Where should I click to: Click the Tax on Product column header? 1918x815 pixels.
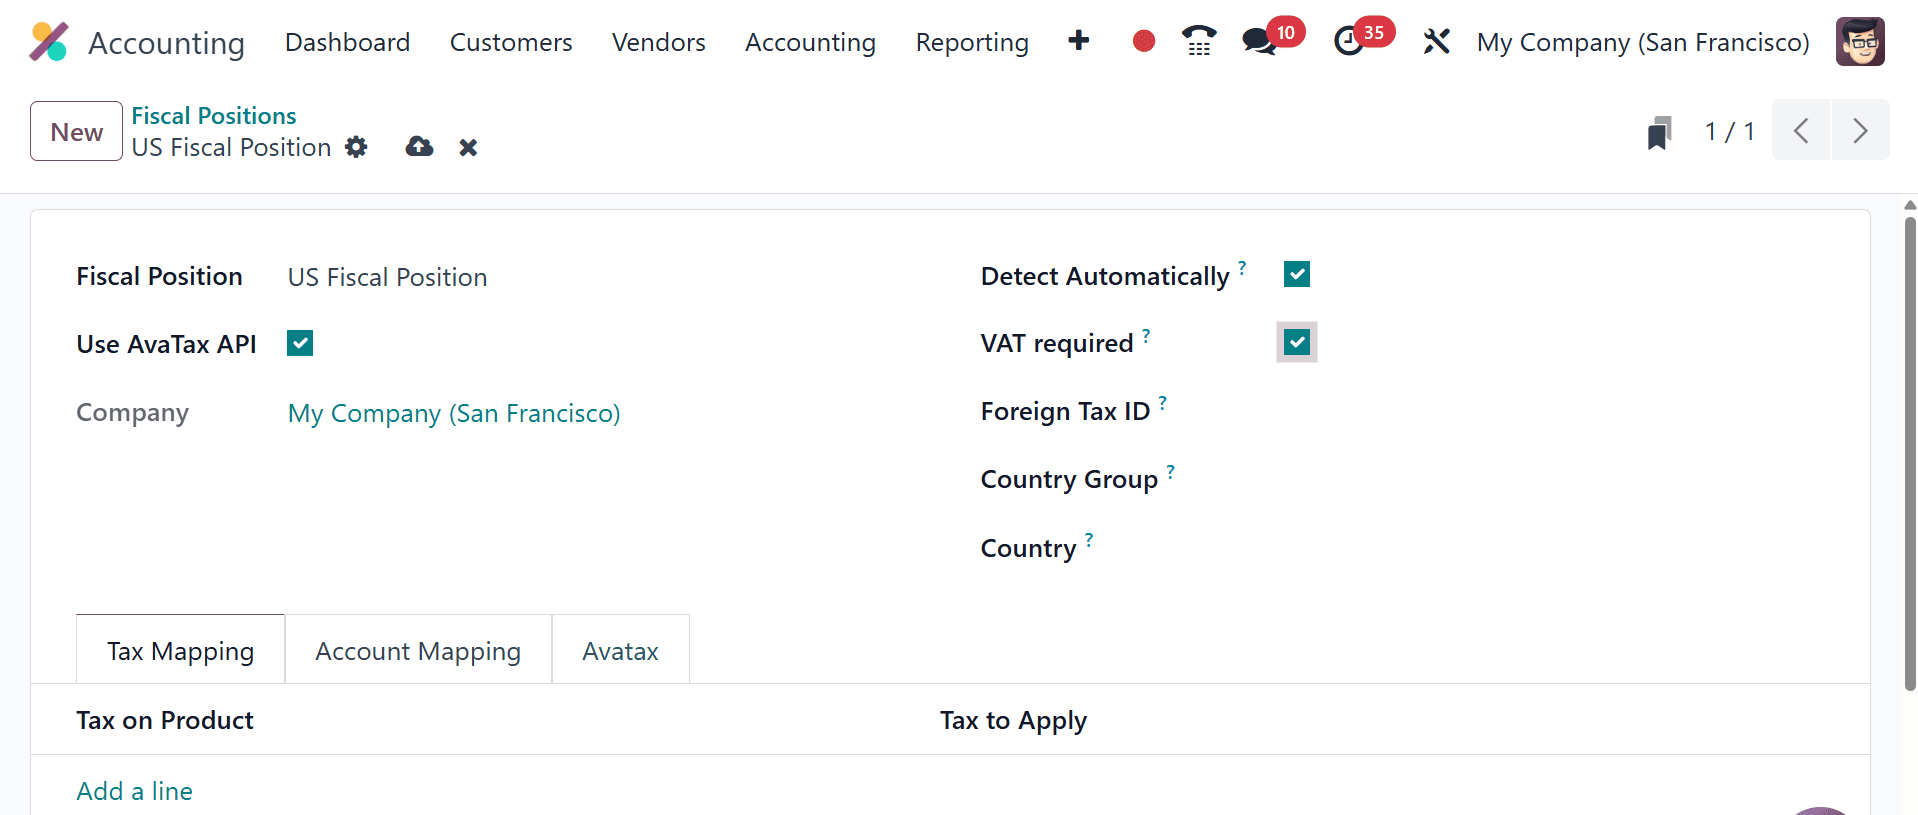pyautogui.click(x=165, y=720)
